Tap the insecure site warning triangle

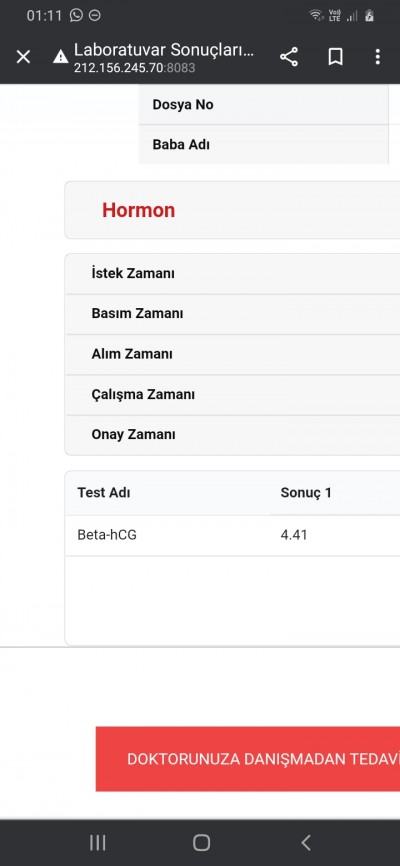click(61, 56)
